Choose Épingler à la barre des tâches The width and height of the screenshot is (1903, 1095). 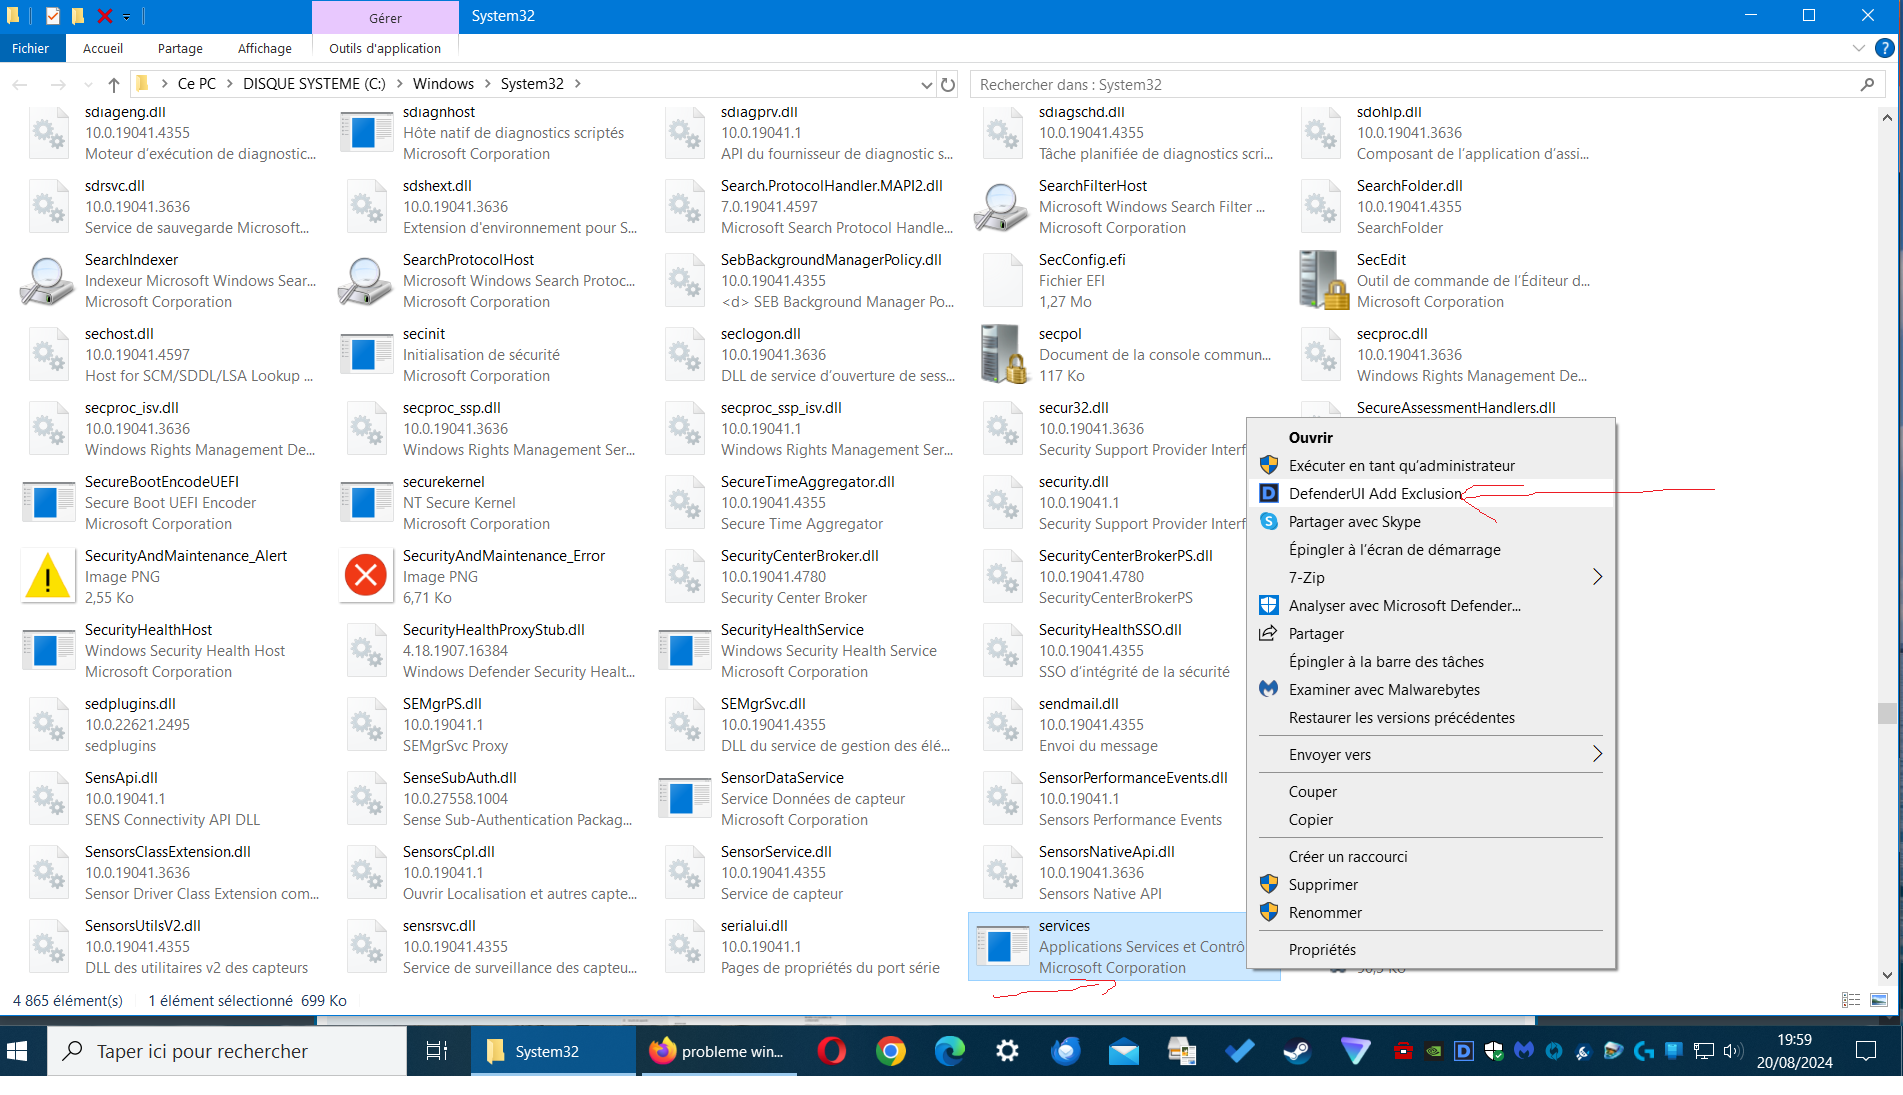(1431, 661)
